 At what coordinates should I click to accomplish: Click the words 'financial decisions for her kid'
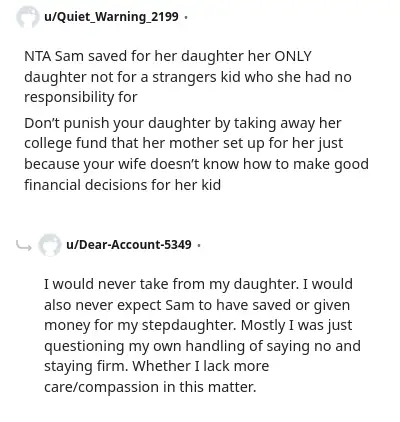(x=122, y=185)
